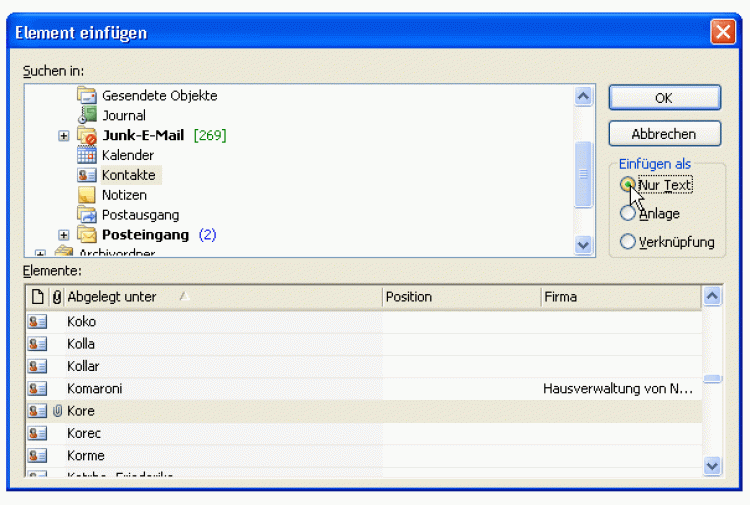Screen dimensions: 750x505
Task: Click the Postausgang outbox icon
Action: (x=87, y=215)
